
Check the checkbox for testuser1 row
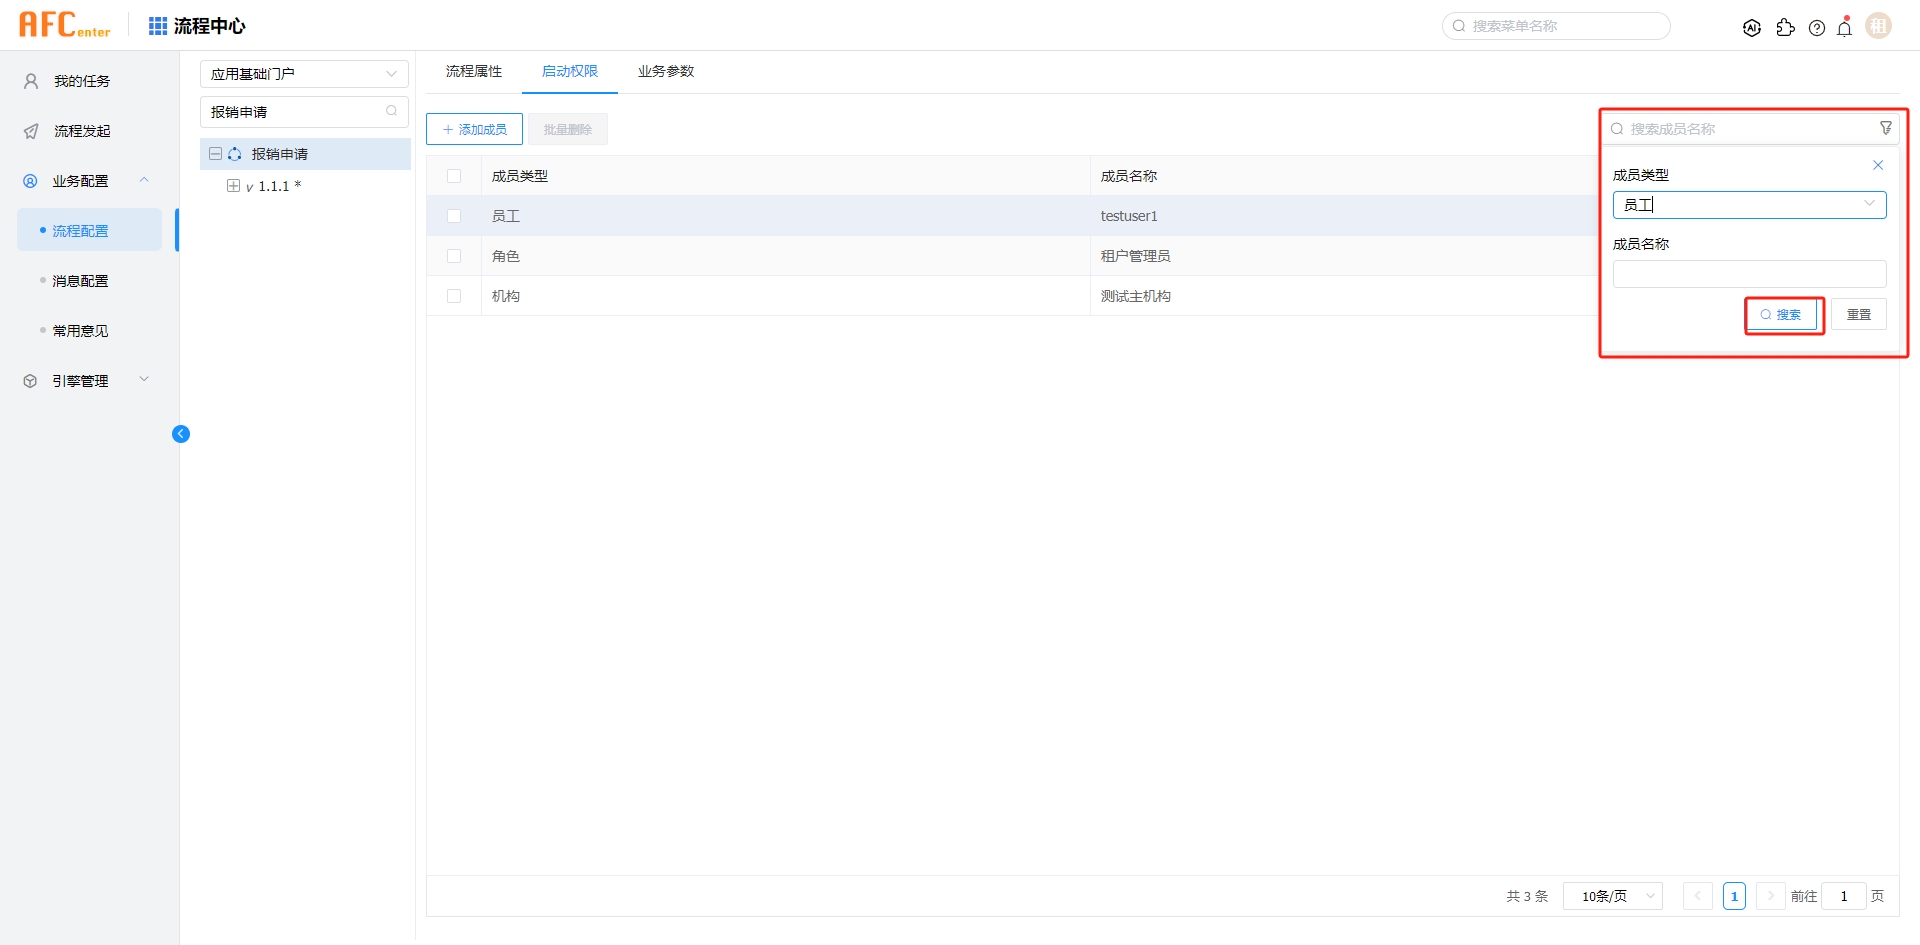tap(454, 216)
